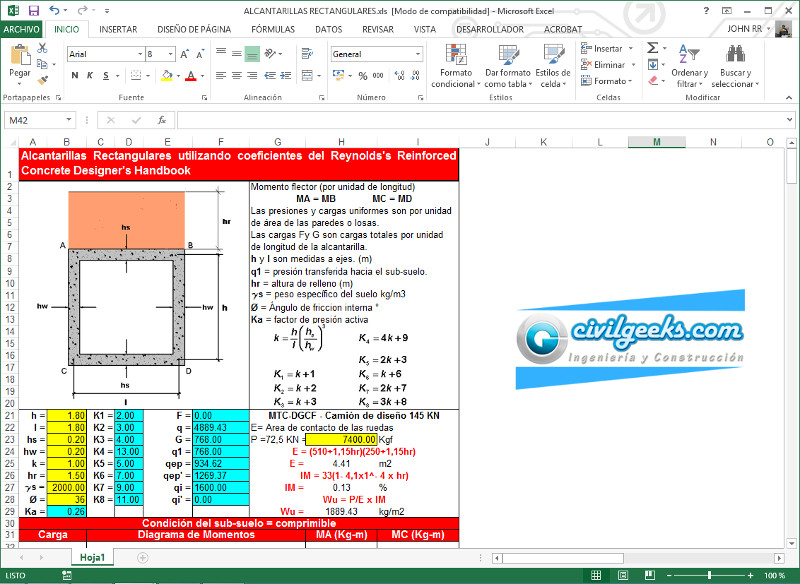The image size is (800, 584).
Task: Toggle Italic (K) formatting
Action: pos(90,75)
